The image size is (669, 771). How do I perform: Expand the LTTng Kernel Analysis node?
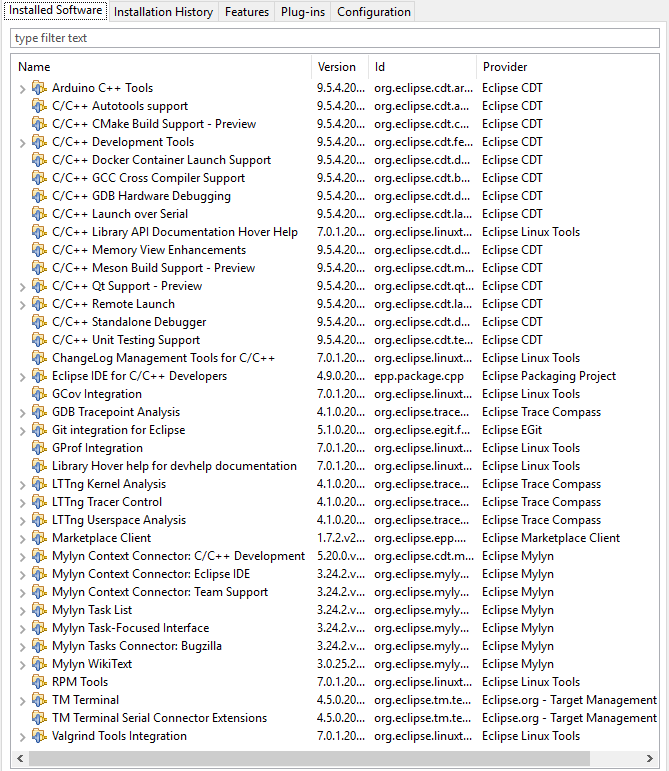click(23, 484)
